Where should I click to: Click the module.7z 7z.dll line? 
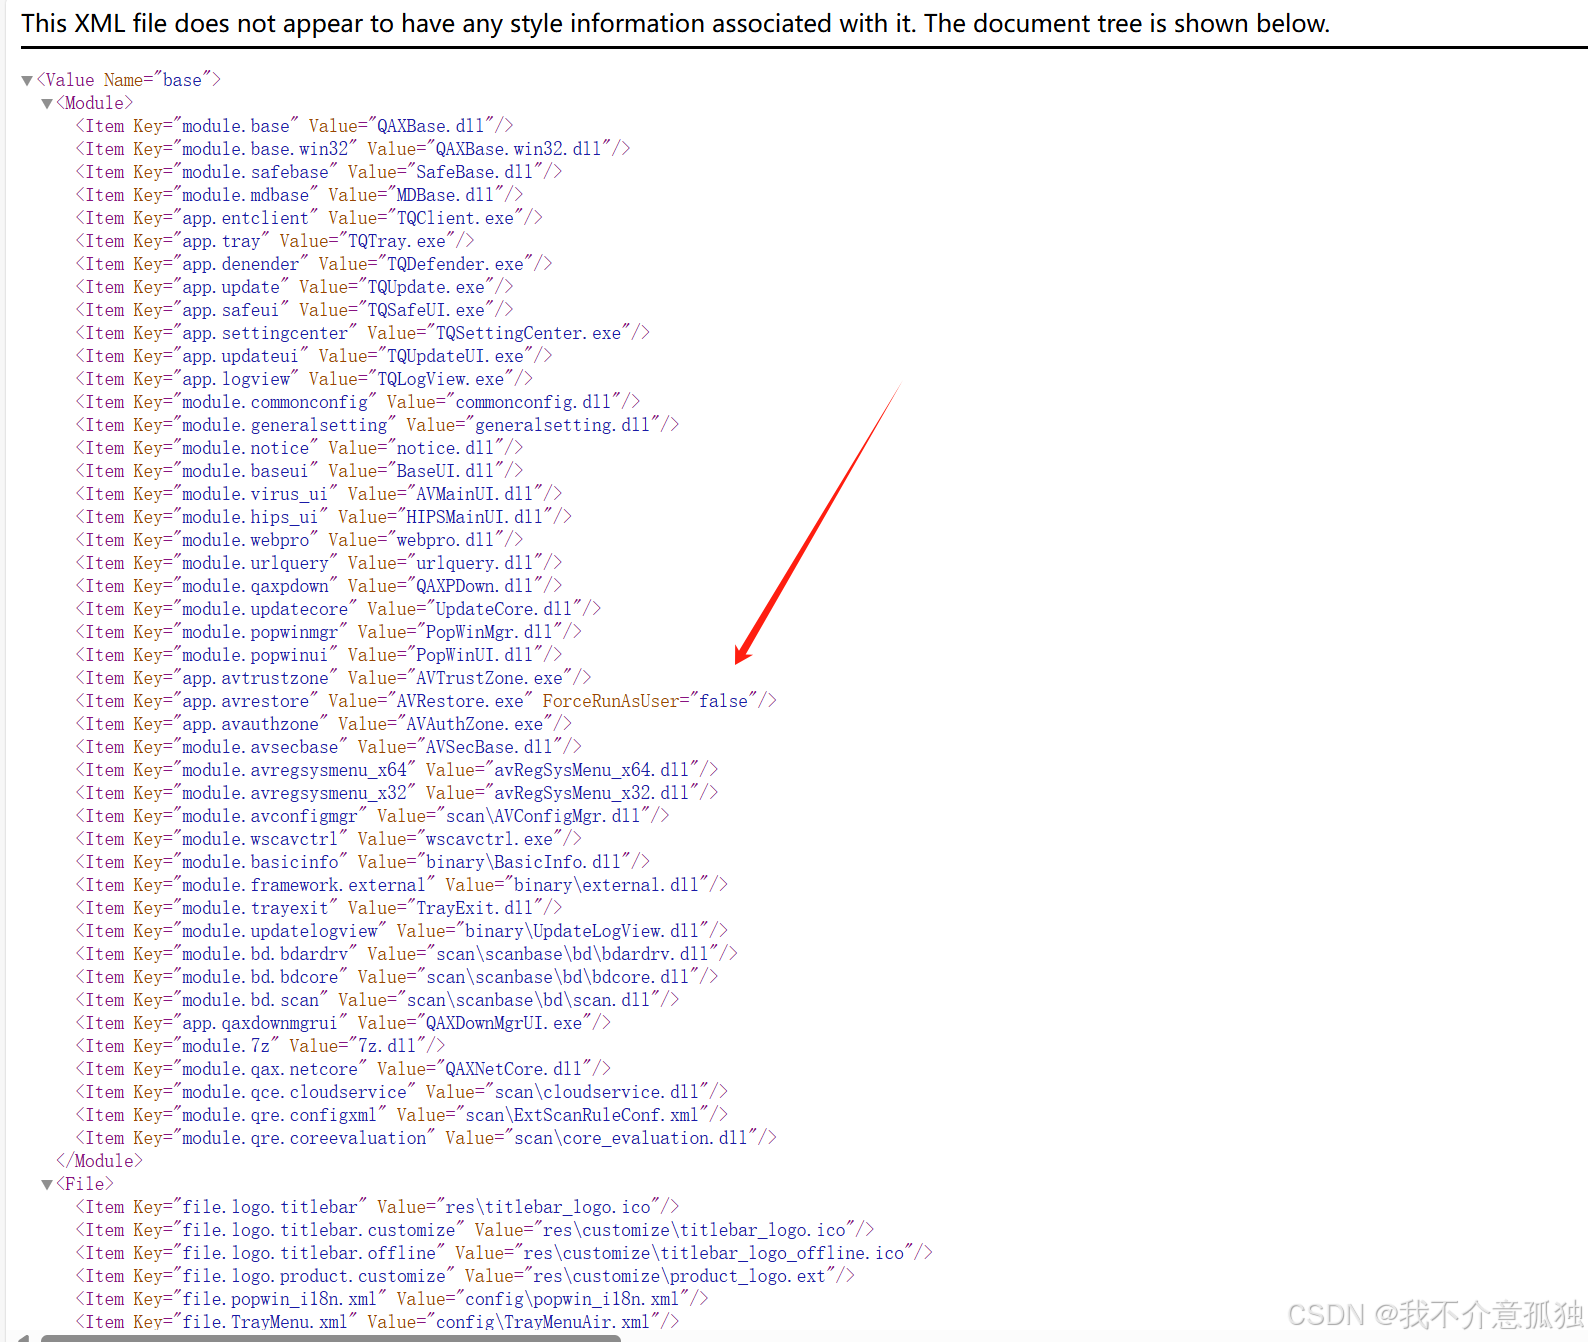click(260, 1046)
